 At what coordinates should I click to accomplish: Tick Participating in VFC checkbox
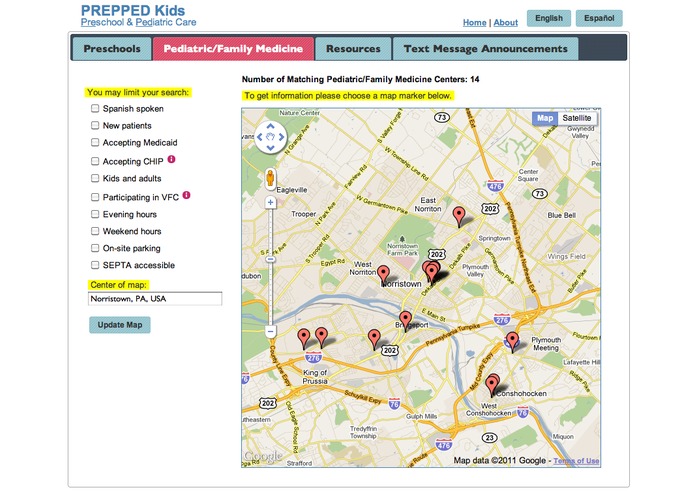tap(95, 197)
